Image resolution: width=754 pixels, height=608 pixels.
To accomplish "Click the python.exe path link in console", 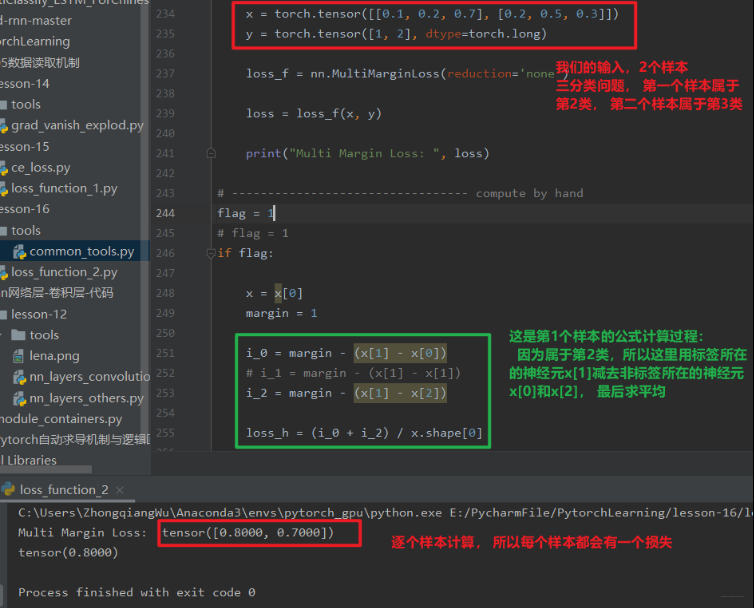I will pos(230,513).
